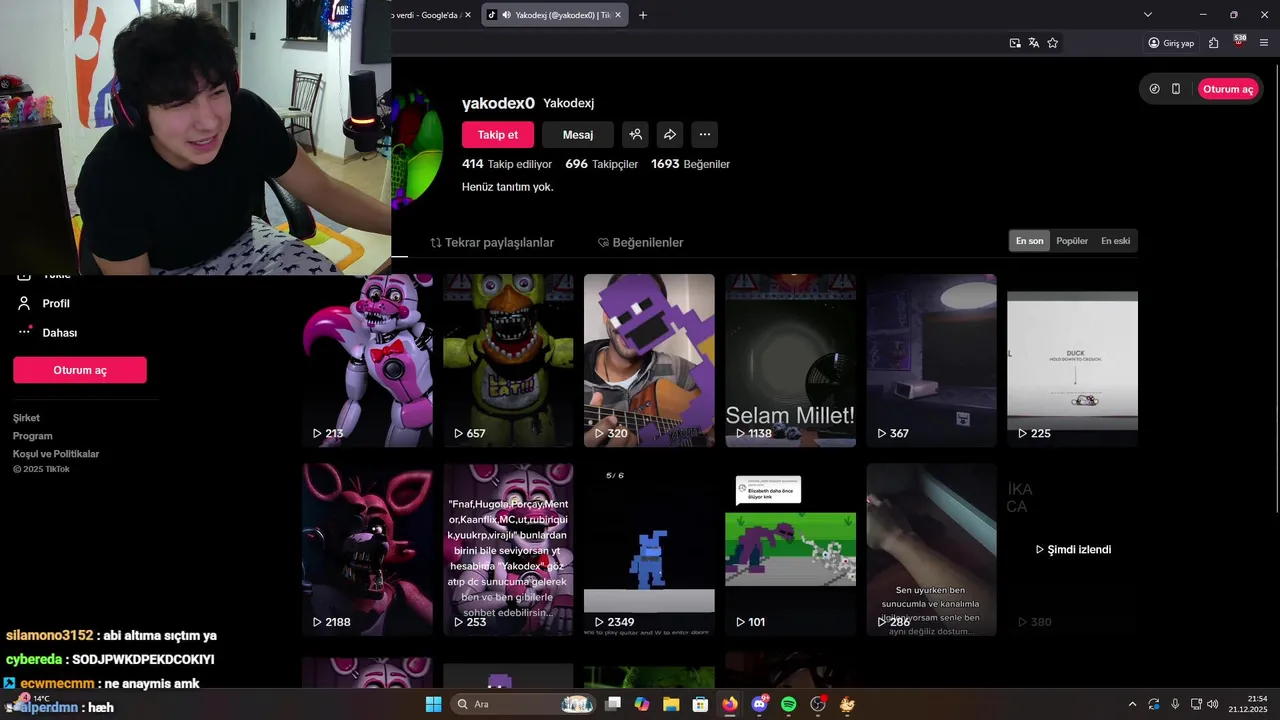Open OBS Studio from the taskbar
Screen dimensions: 1280x720
tap(818, 704)
